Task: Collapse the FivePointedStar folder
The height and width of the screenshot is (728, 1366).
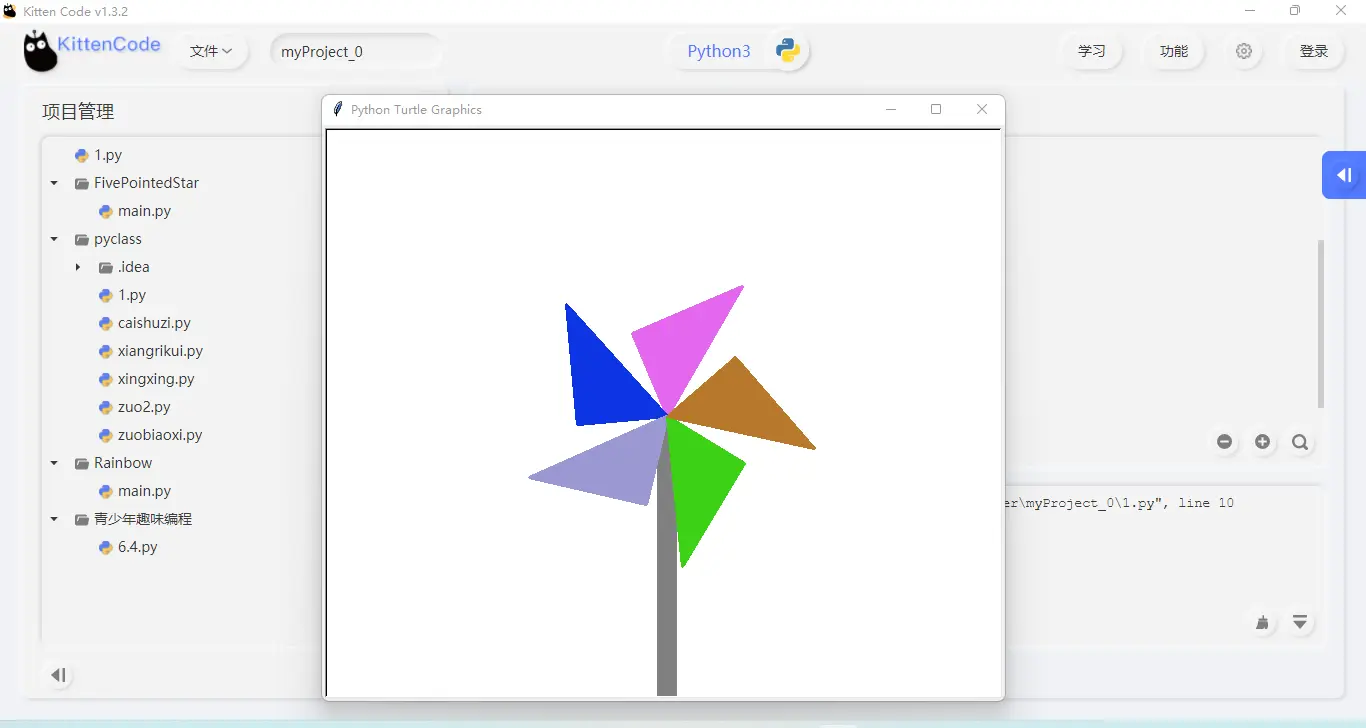Action: pos(54,183)
